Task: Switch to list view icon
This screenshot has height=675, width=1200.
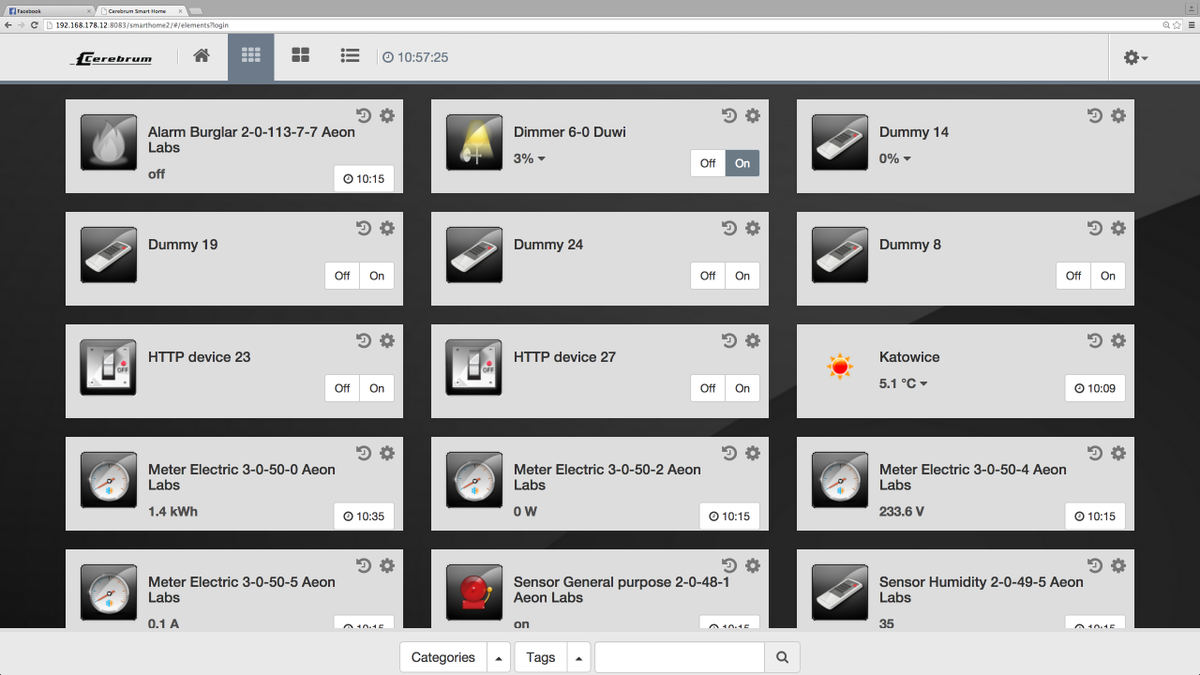Action: [x=350, y=56]
